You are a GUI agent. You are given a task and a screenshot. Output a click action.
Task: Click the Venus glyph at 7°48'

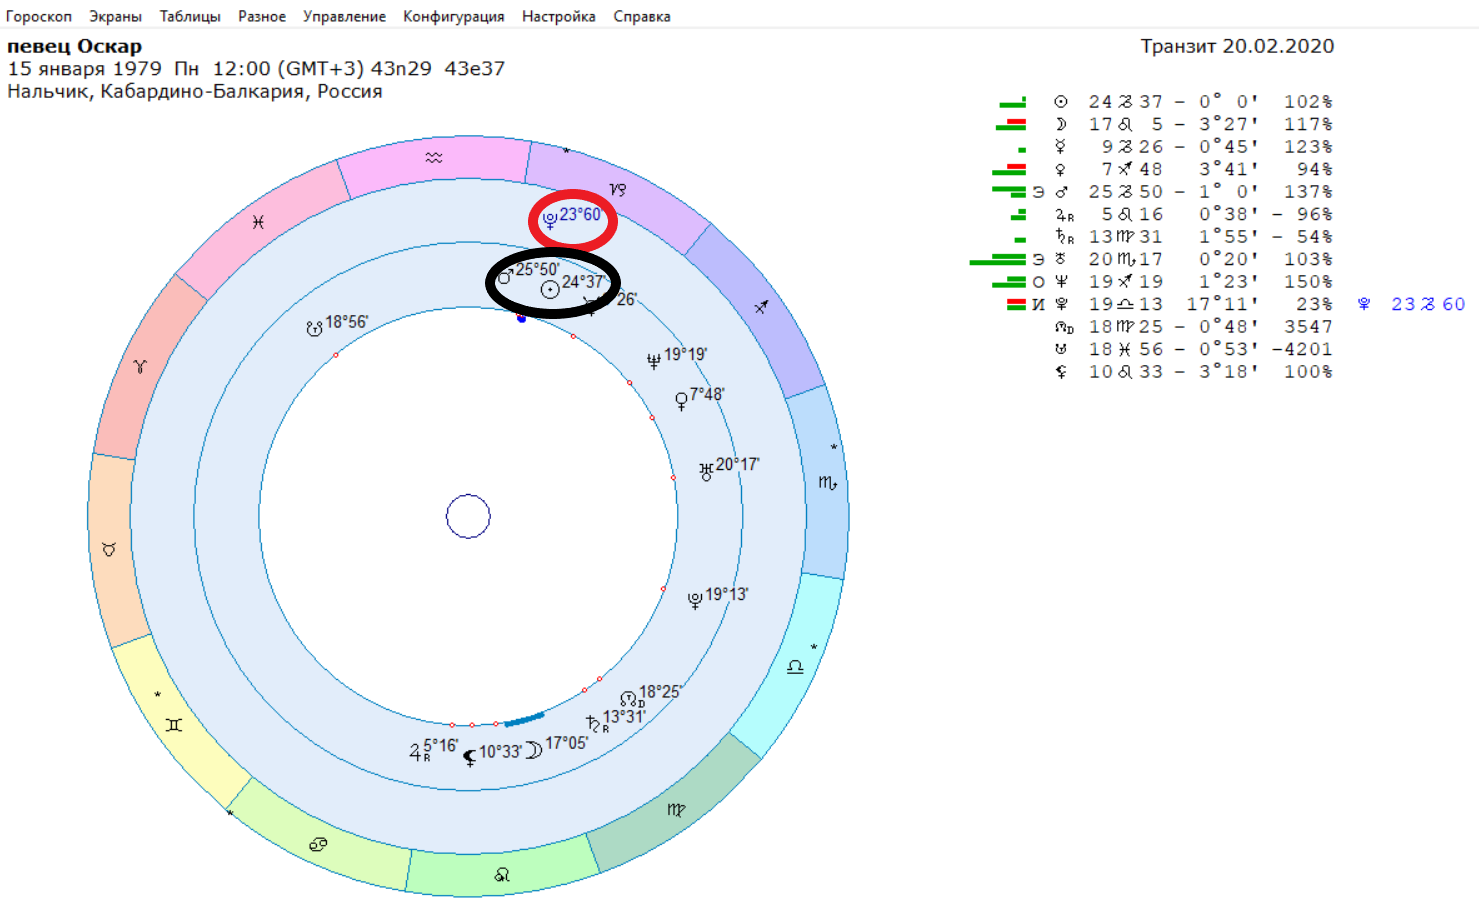tap(681, 401)
